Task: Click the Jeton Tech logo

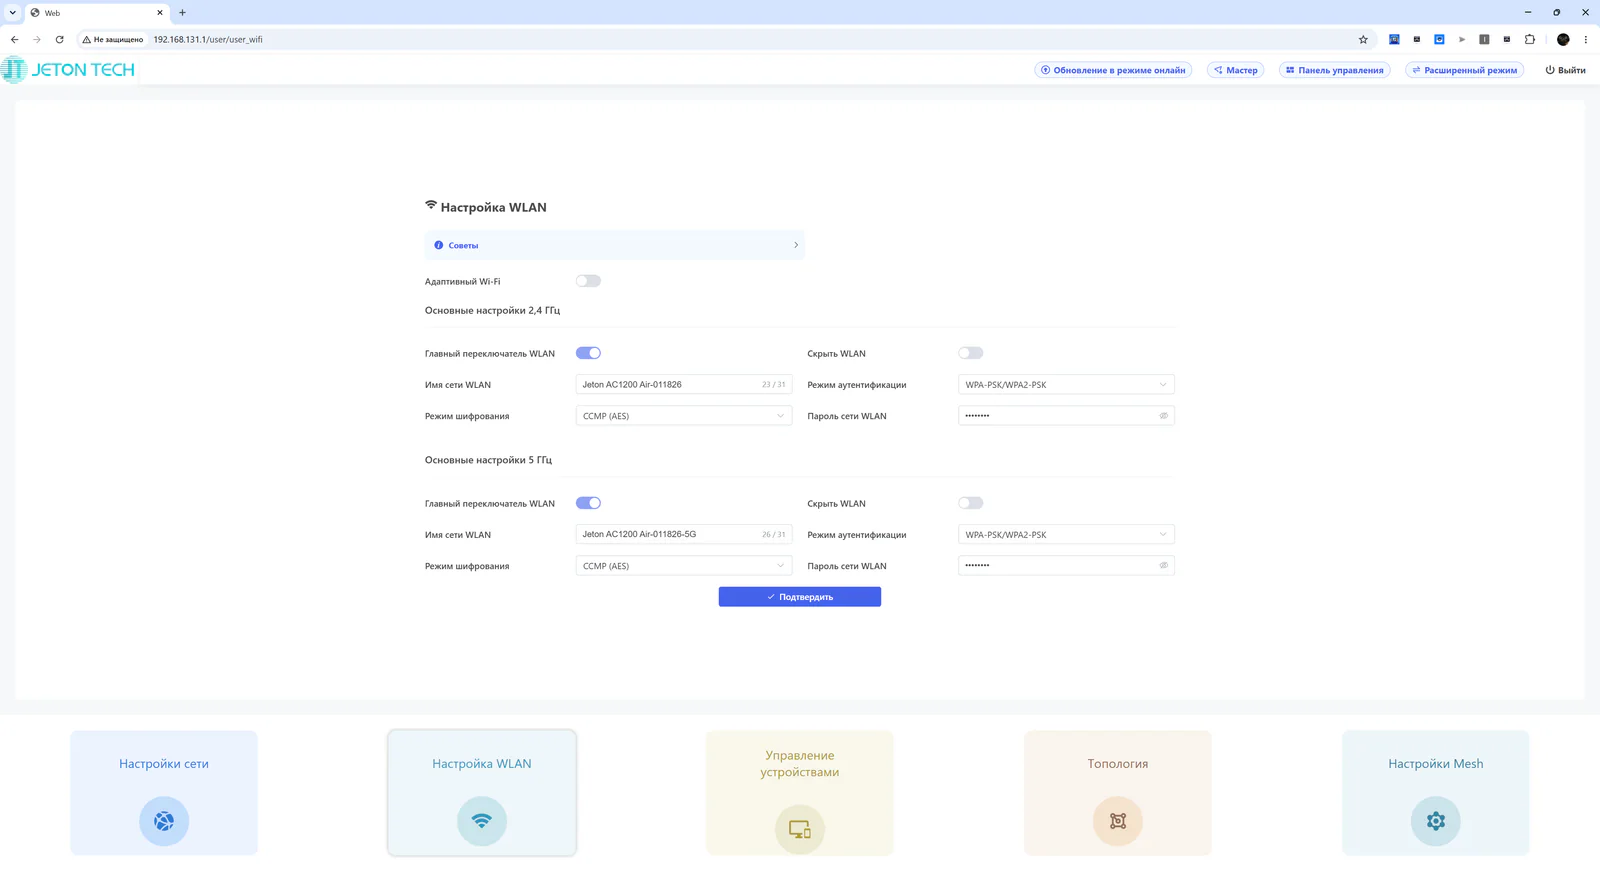Action: (68, 70)
